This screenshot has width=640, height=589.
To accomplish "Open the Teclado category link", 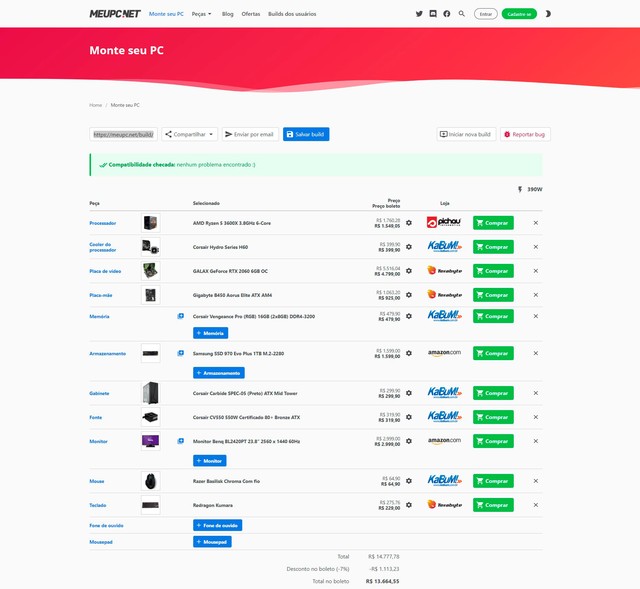I will pyautogui.click(x=98, y=505).
